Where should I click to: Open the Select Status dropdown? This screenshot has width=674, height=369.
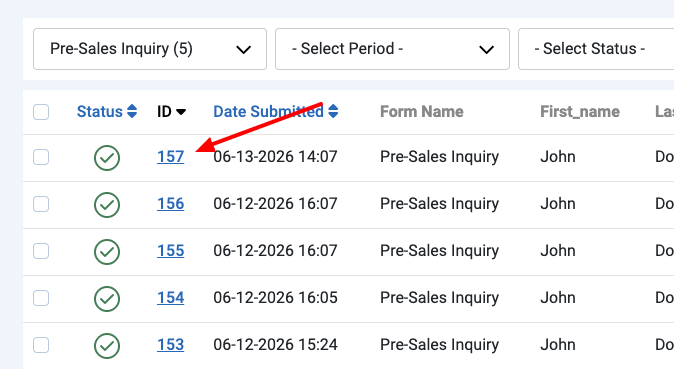coord(596,49)
